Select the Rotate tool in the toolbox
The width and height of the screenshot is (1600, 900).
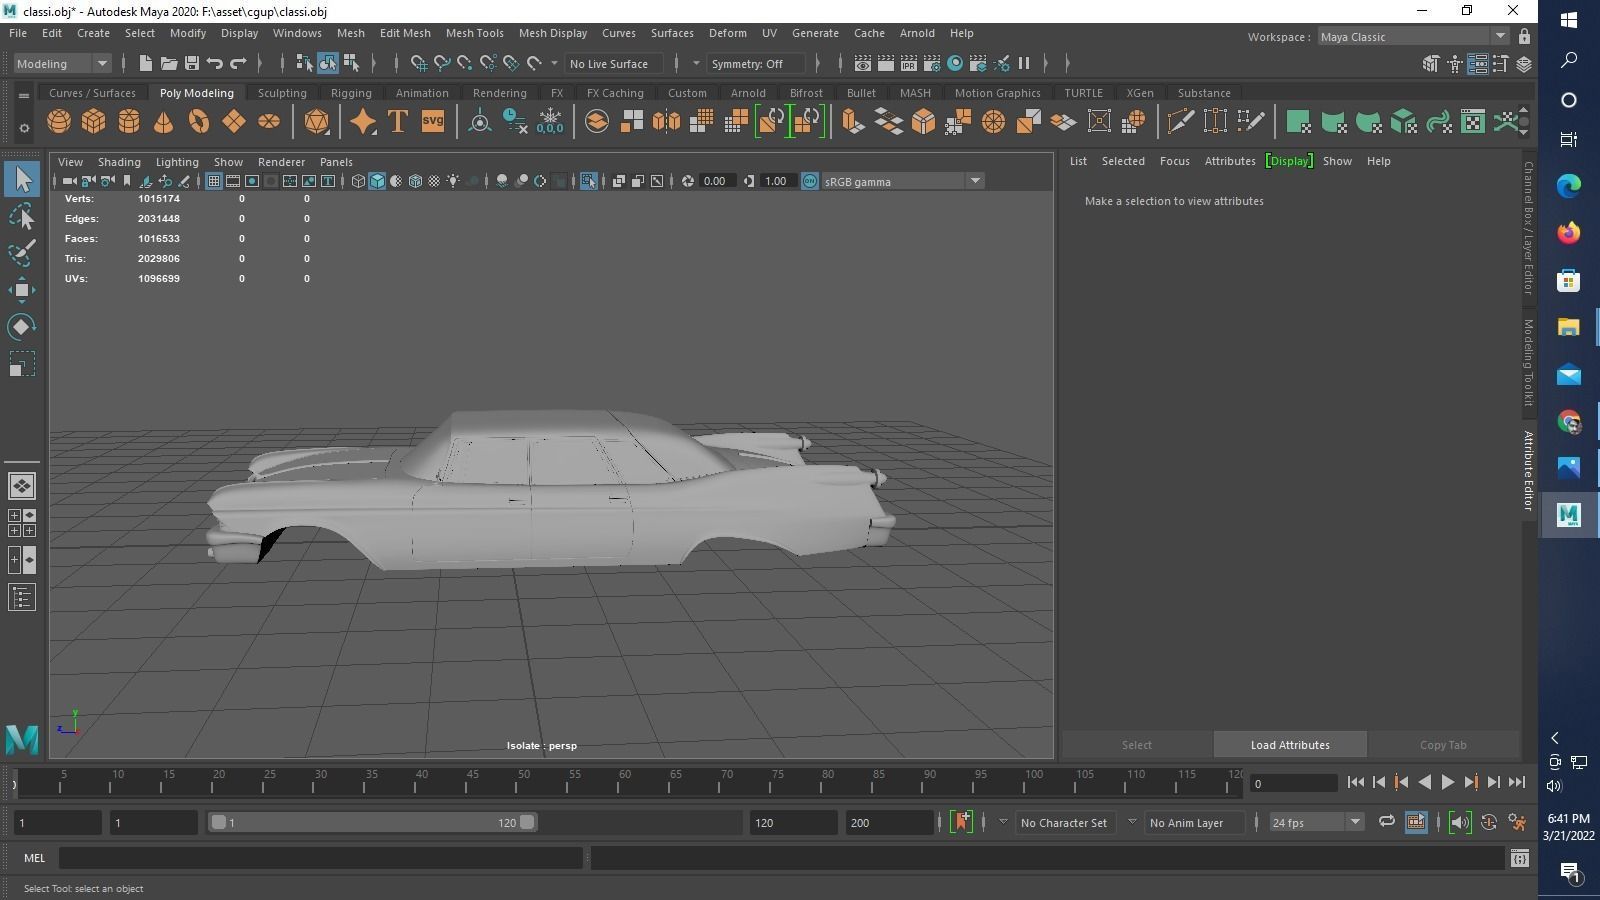click(22, 327)
